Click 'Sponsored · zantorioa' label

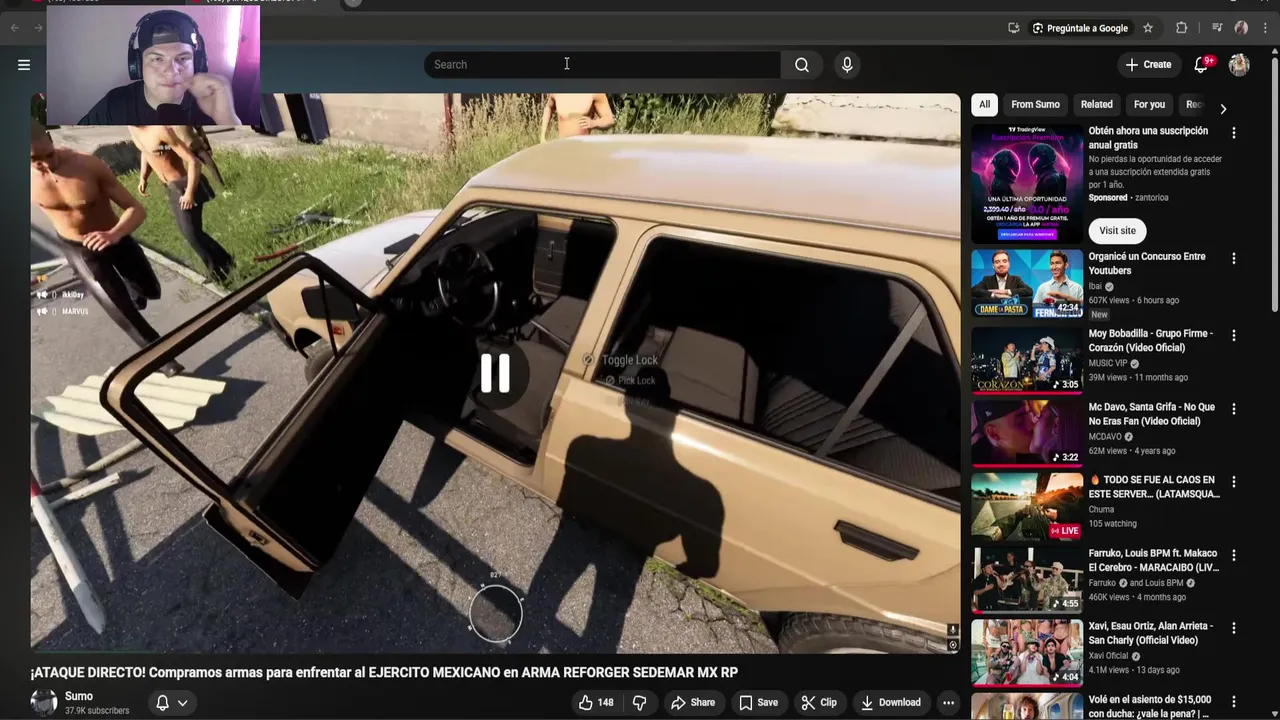coord(1128,198)
